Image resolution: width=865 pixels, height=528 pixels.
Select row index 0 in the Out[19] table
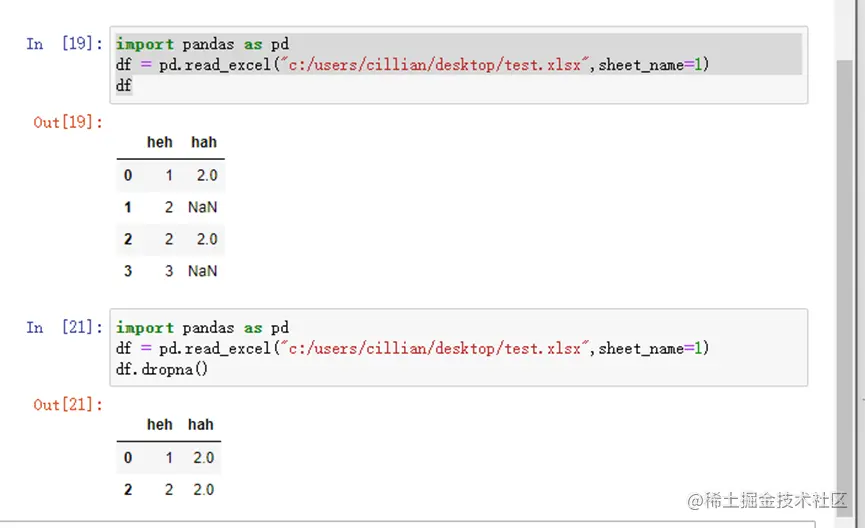[x=128, y=175]
